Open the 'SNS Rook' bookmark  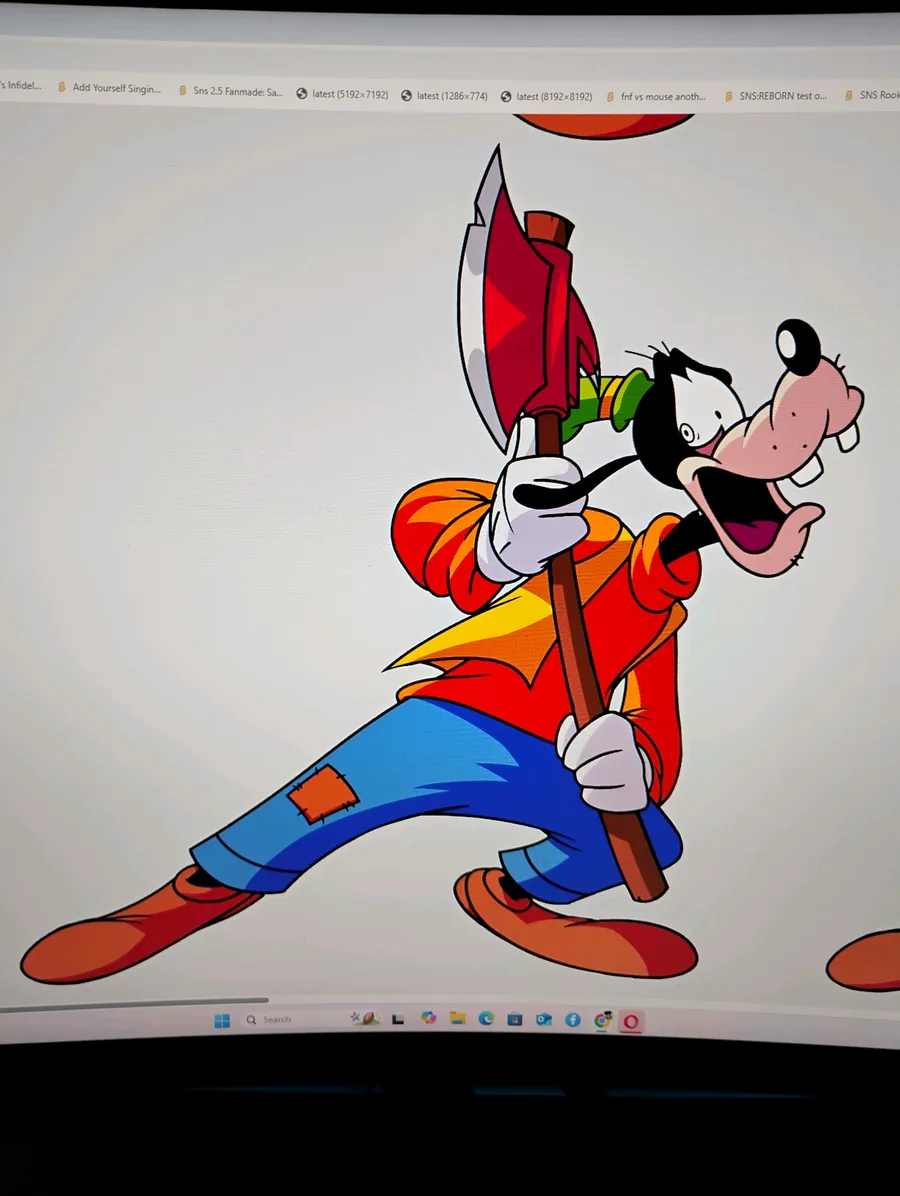pyautogui.click(x=872, y=95)
